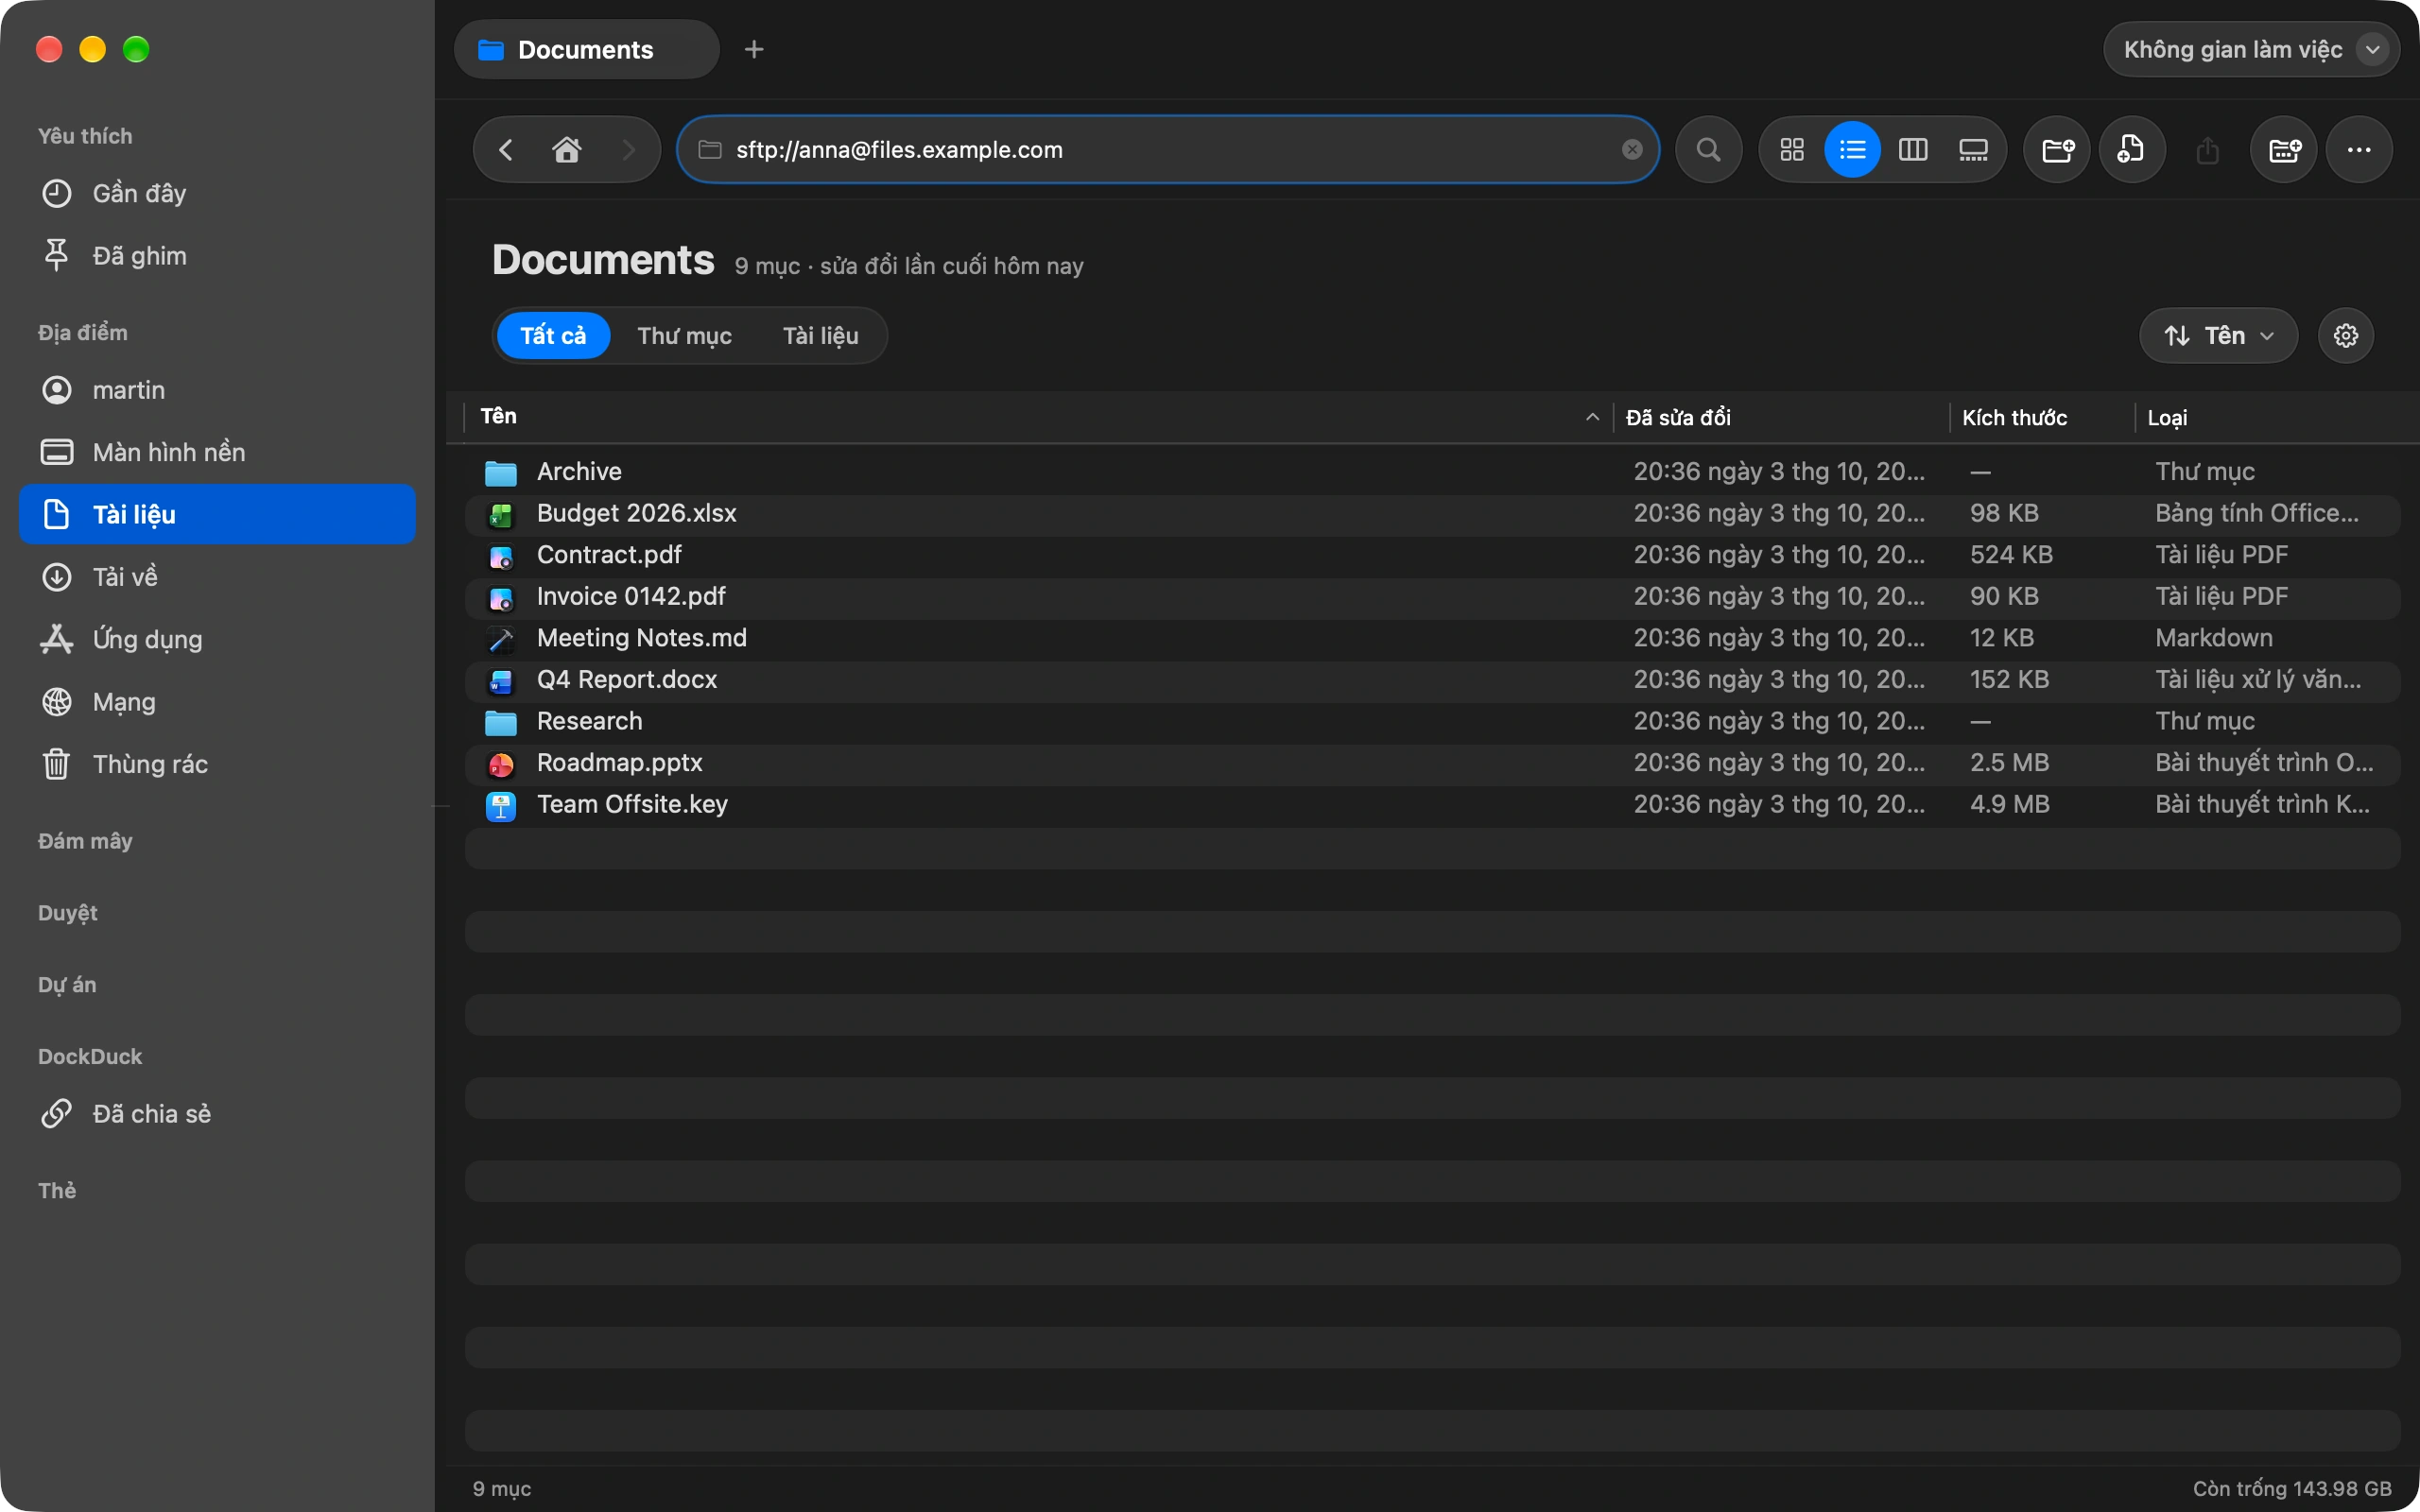
Task: Sort by Kích thước column
Action: pyautogui.click(x=2042, y=417)
